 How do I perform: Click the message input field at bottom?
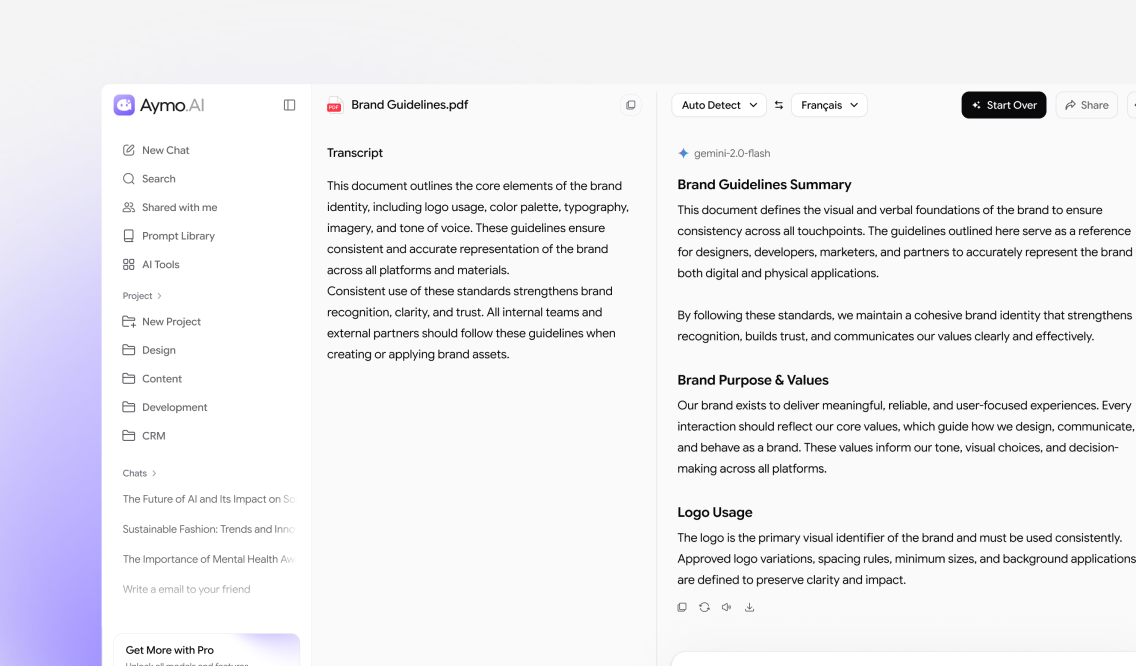click(903, 659)
